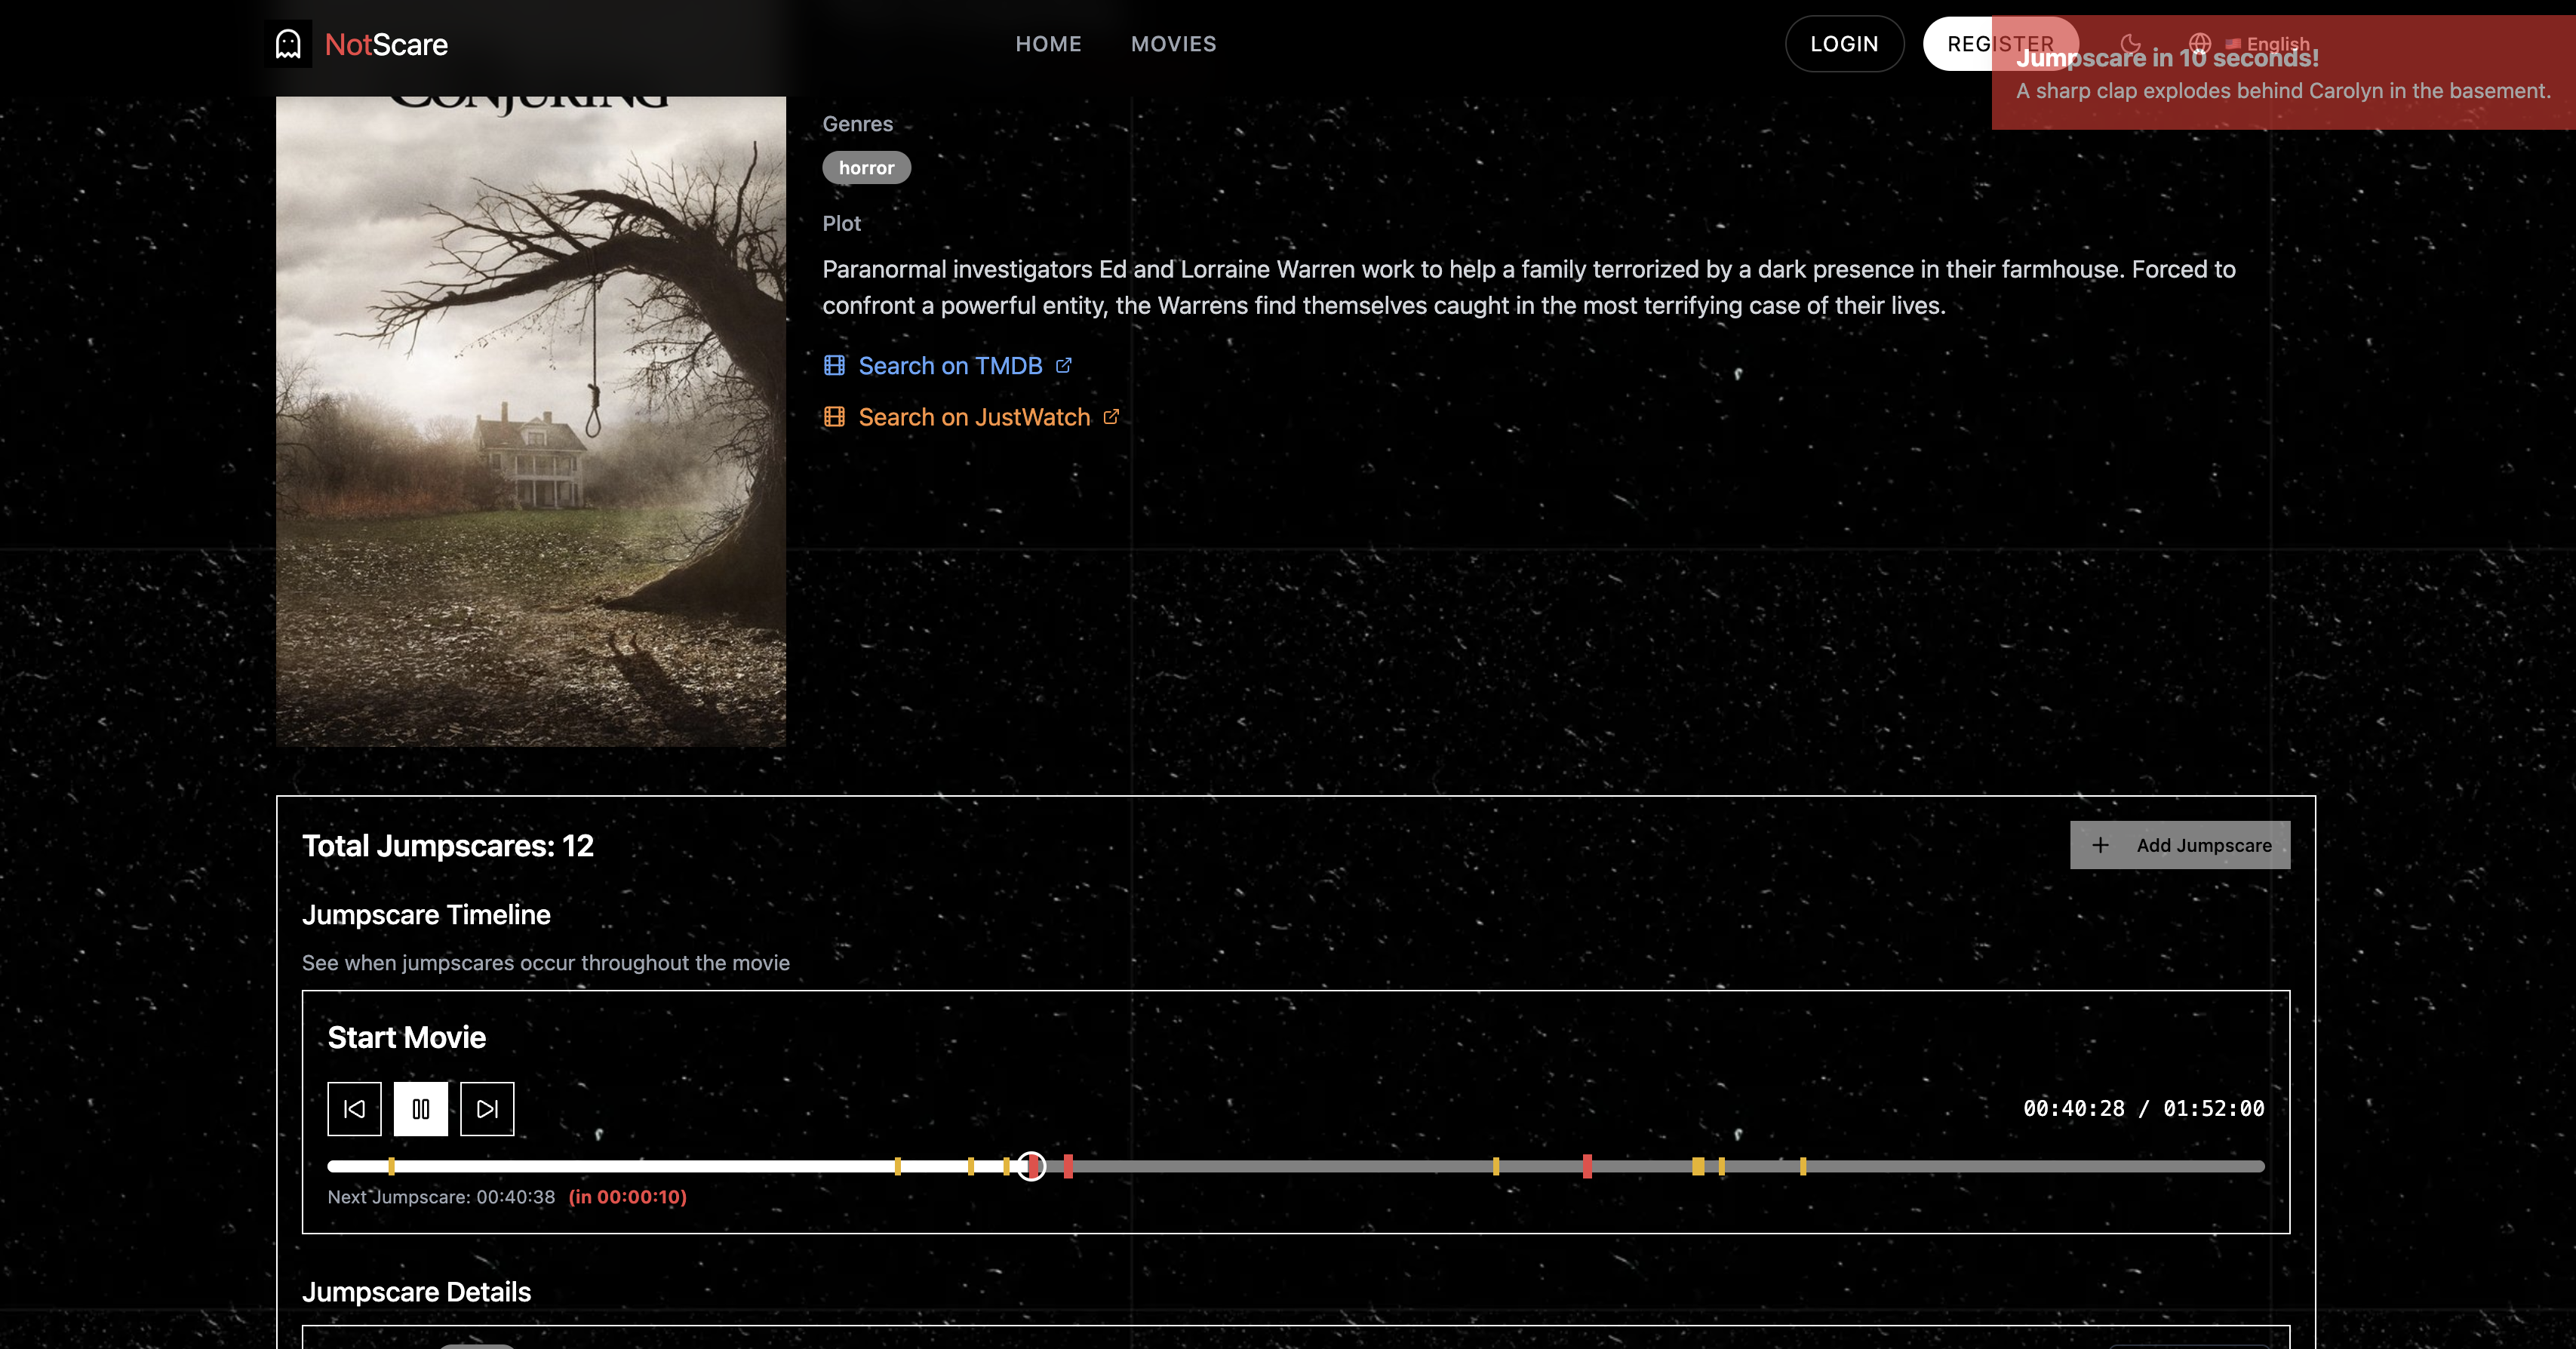Select the red marker just after the playhead
This screenshot has height=1349, width=2576.
coord(1068,1166)
